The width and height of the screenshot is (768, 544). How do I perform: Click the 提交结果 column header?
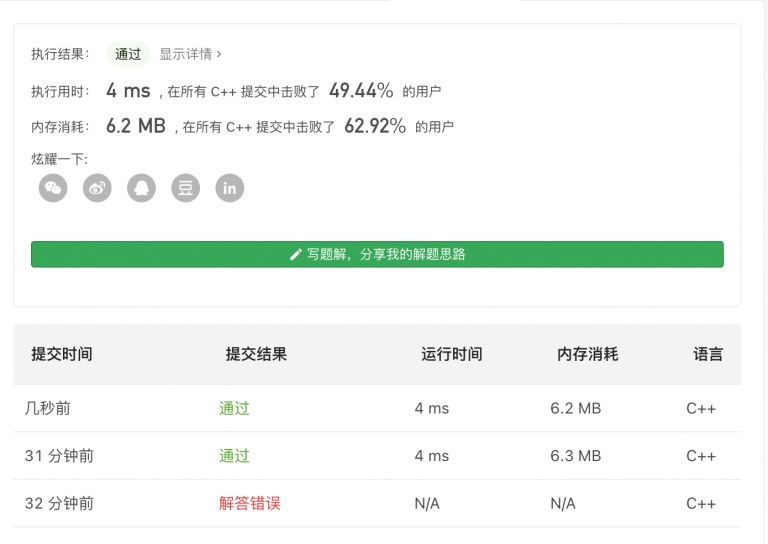coord(256,354)
